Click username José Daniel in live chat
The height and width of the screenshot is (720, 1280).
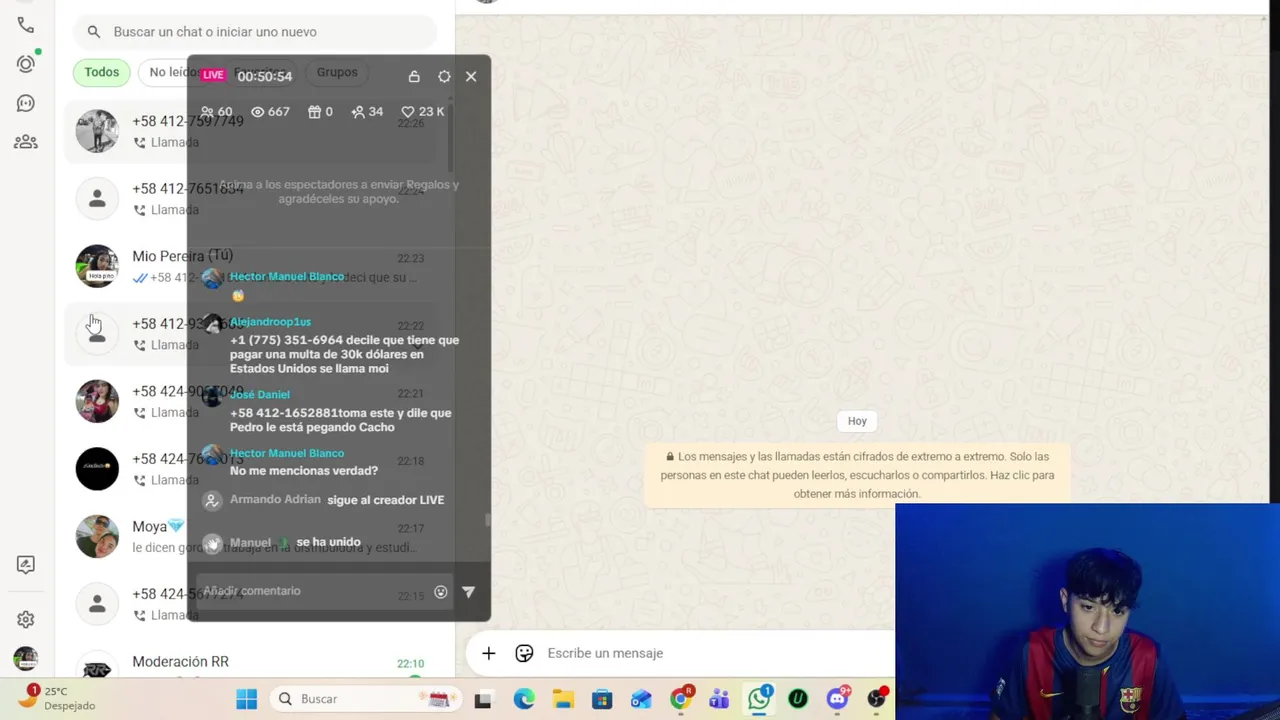259,395
